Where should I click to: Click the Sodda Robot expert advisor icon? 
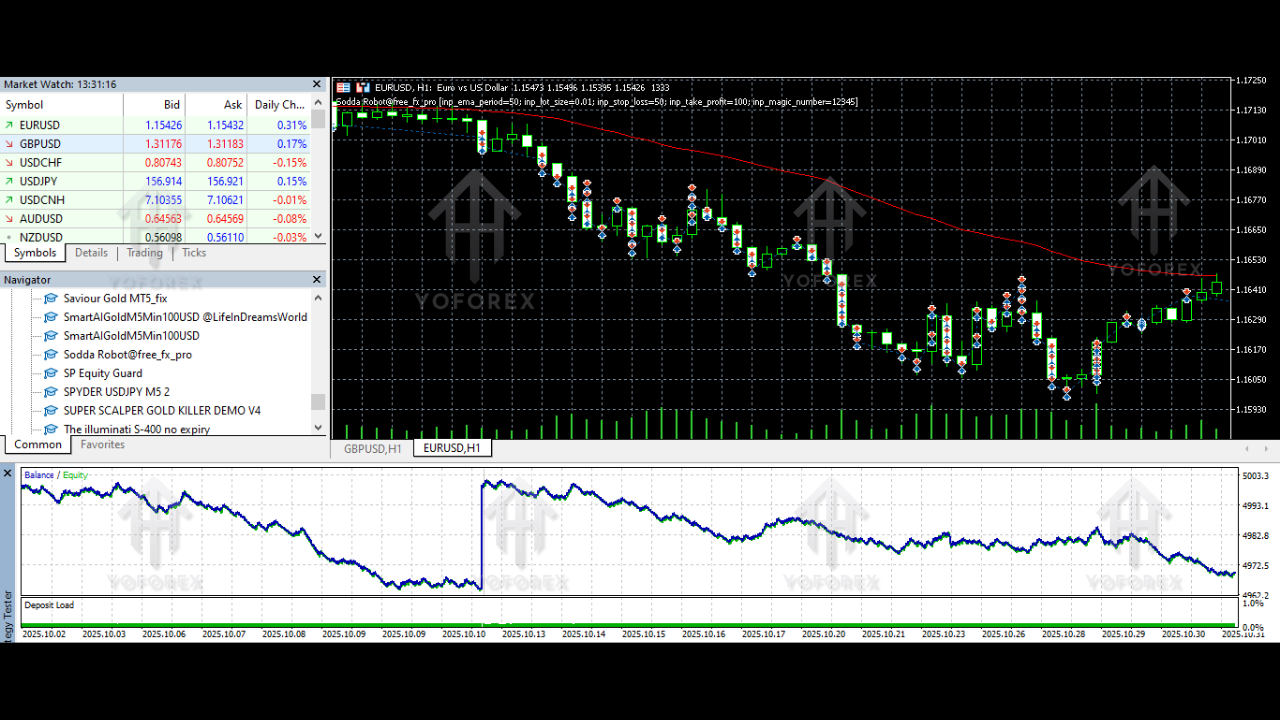pos(51,355)
